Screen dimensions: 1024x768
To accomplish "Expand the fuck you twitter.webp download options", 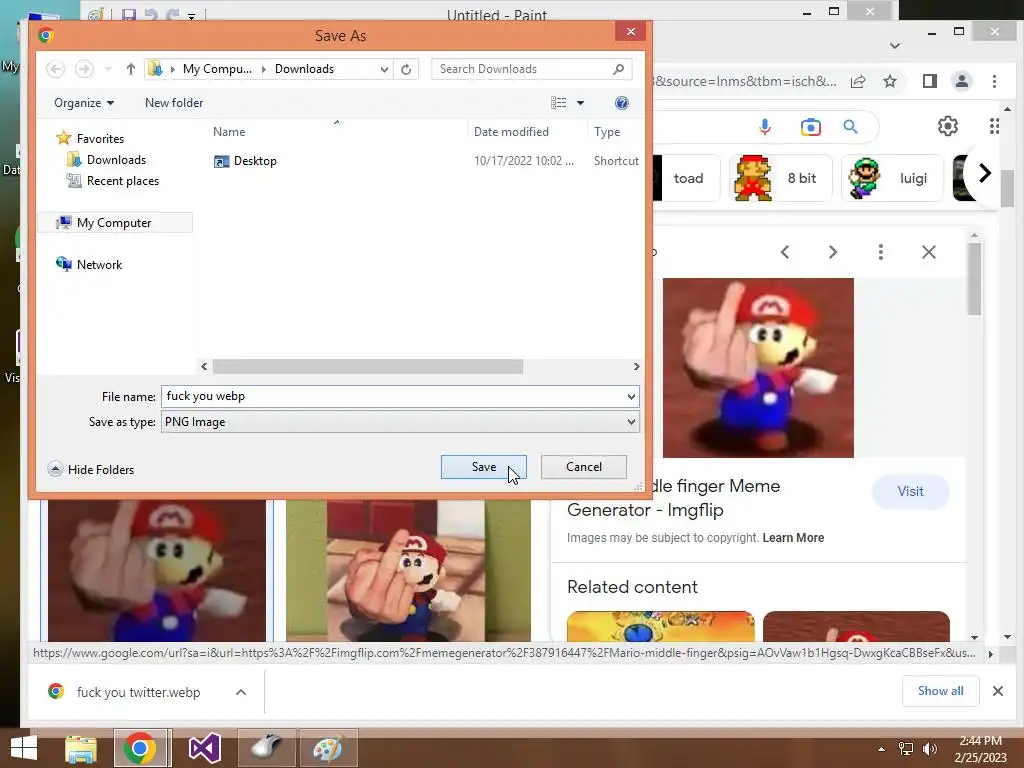I will (241, 692).
